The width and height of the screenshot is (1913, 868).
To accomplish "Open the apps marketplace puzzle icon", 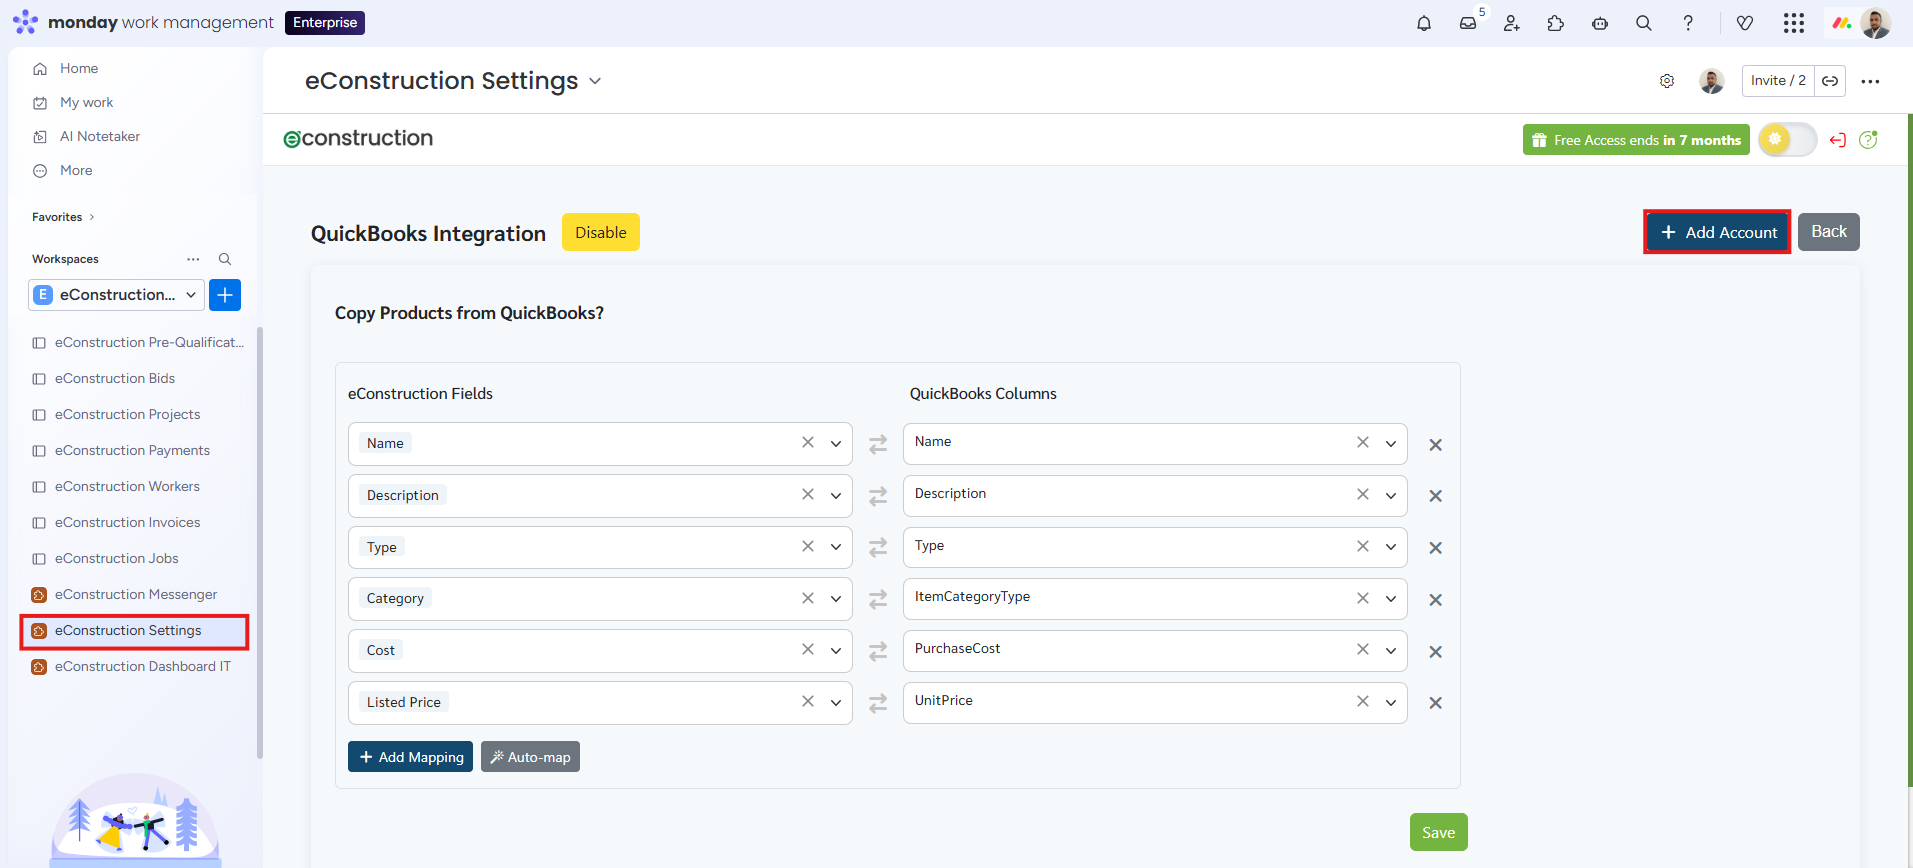I will pos(1556,23).
